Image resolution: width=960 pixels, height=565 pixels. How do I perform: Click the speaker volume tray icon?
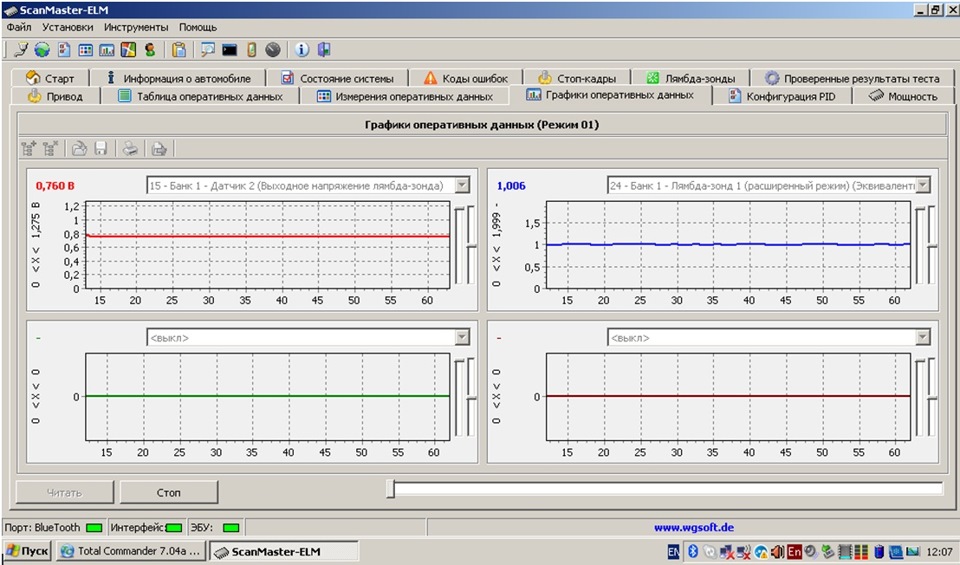point(778,552)
